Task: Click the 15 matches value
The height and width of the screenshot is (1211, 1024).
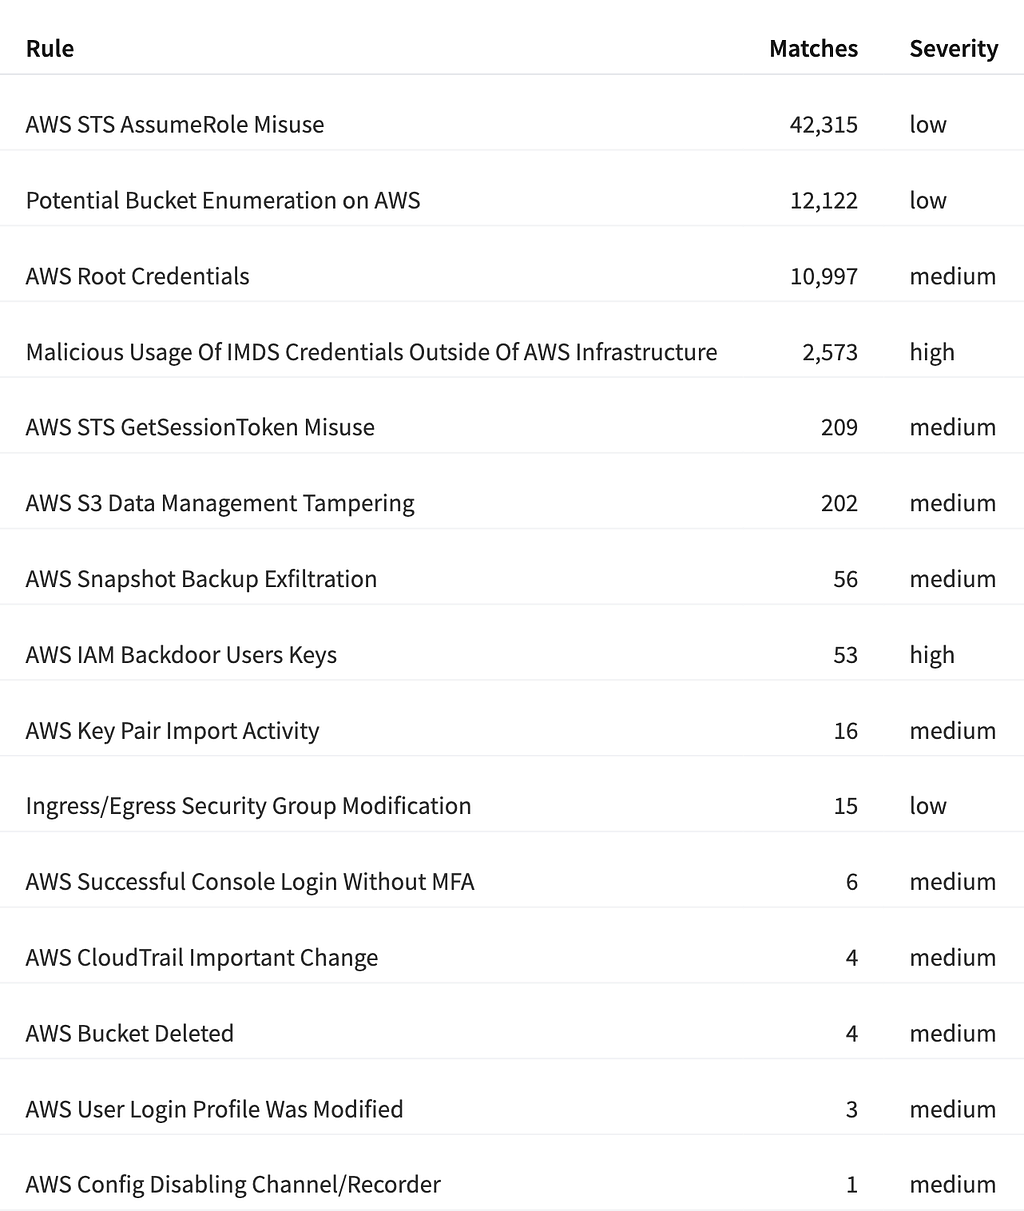Action: pyautogui.click(x=845, y=806)
